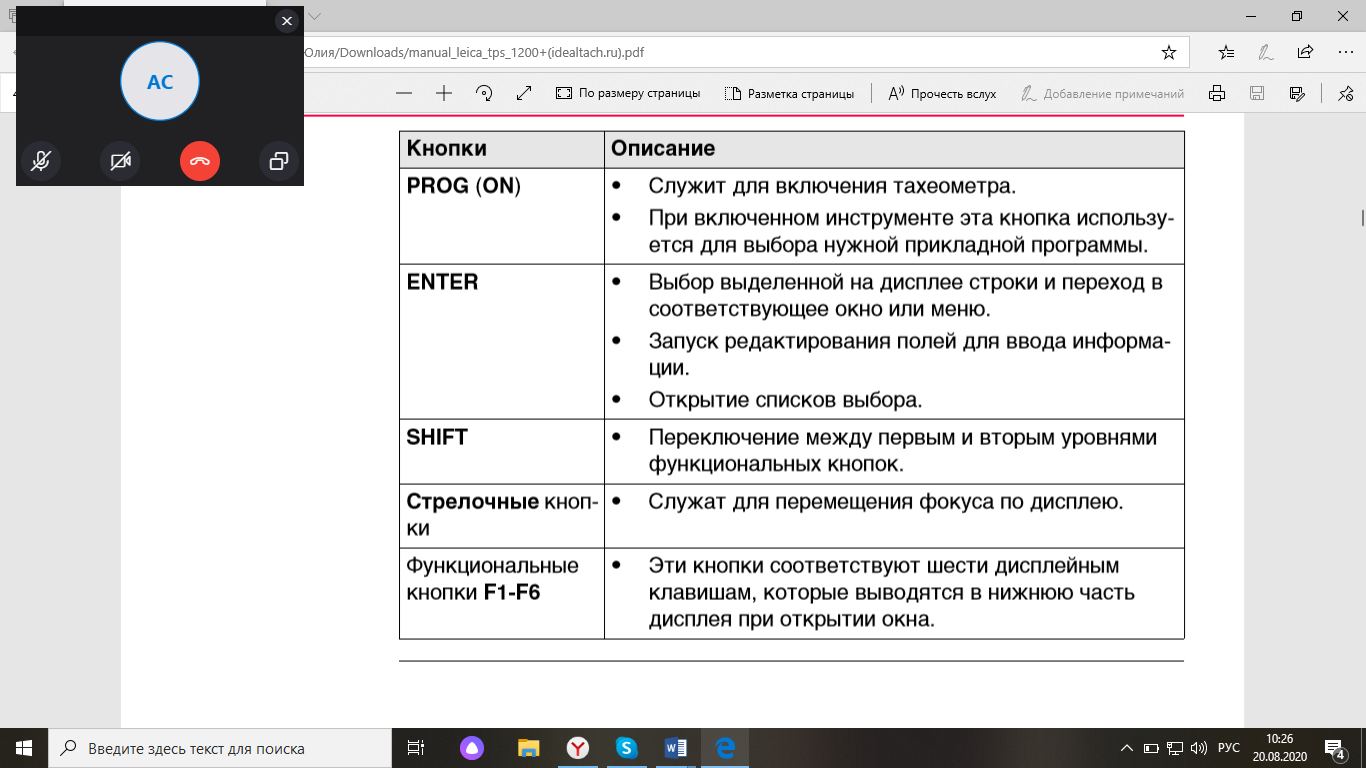
Task: Click the Кнопки column header
Action: tap(502, 149)
